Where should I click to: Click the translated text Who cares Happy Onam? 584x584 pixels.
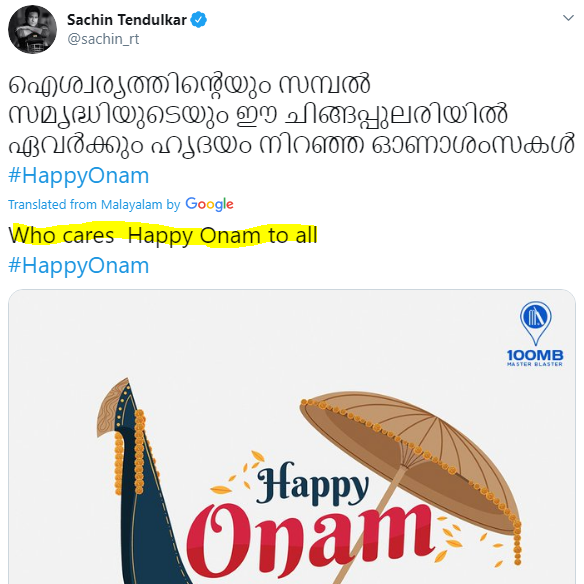[x=163, y=235]
